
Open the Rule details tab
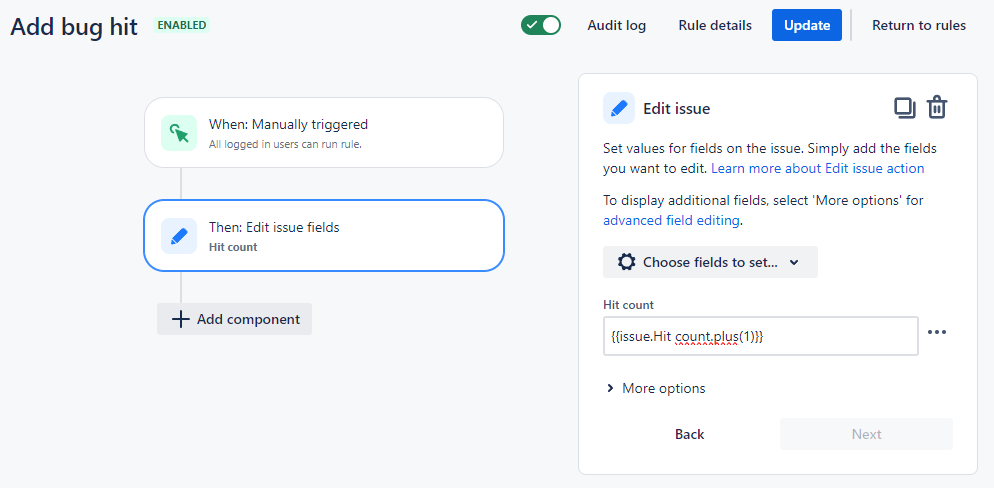tap(715, 25)
